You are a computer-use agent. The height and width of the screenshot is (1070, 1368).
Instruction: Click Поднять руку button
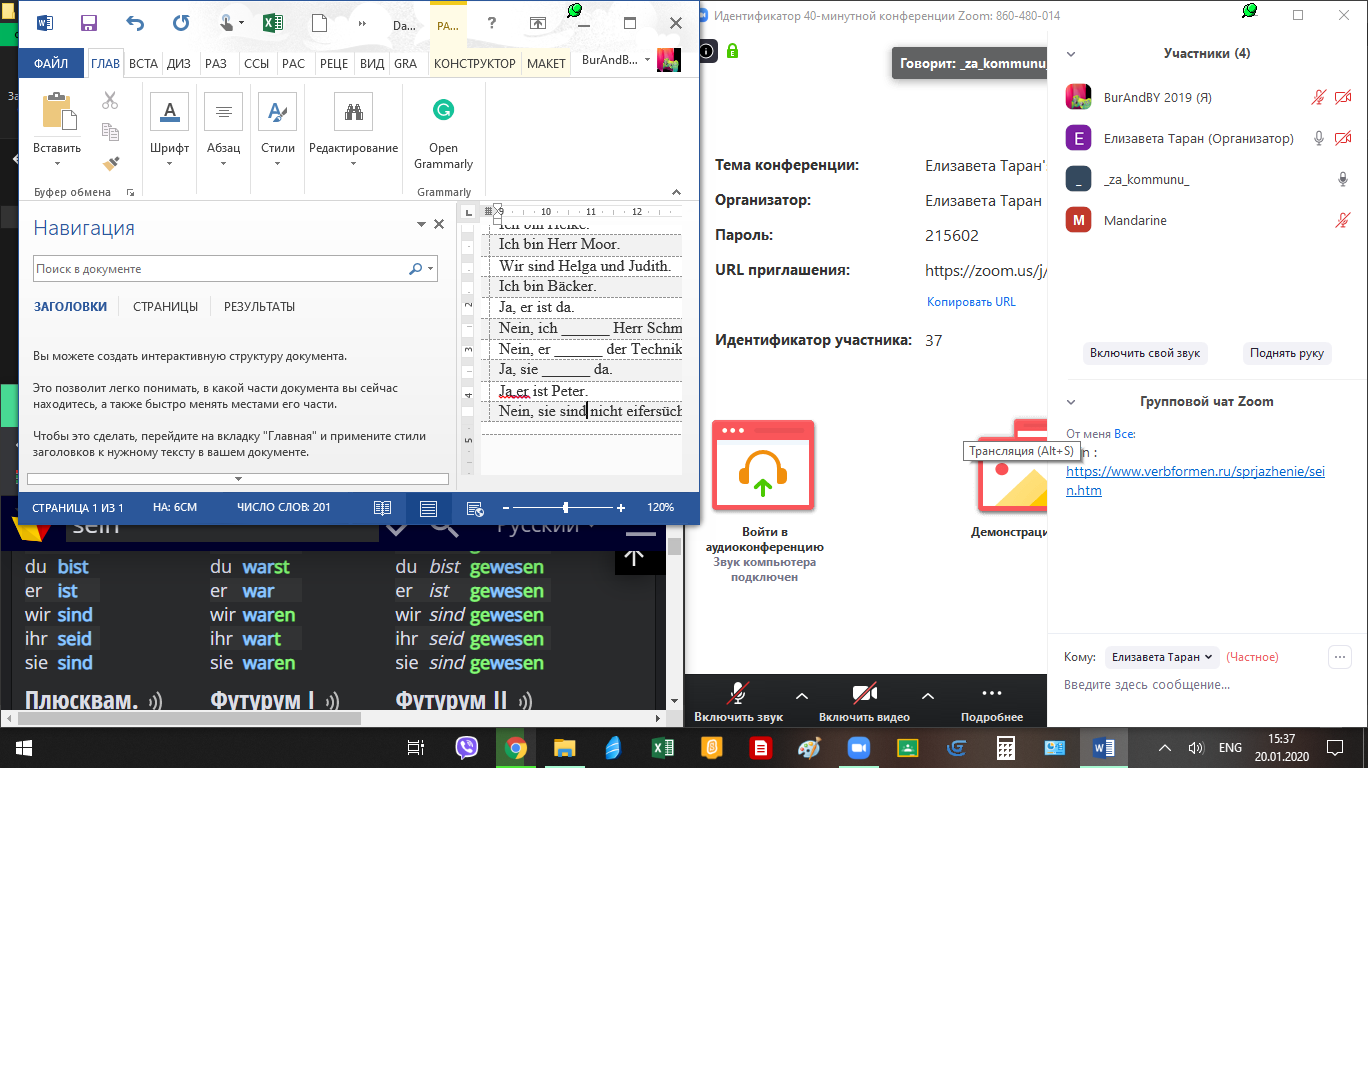pyautogui.click(x=1287, y=353)
